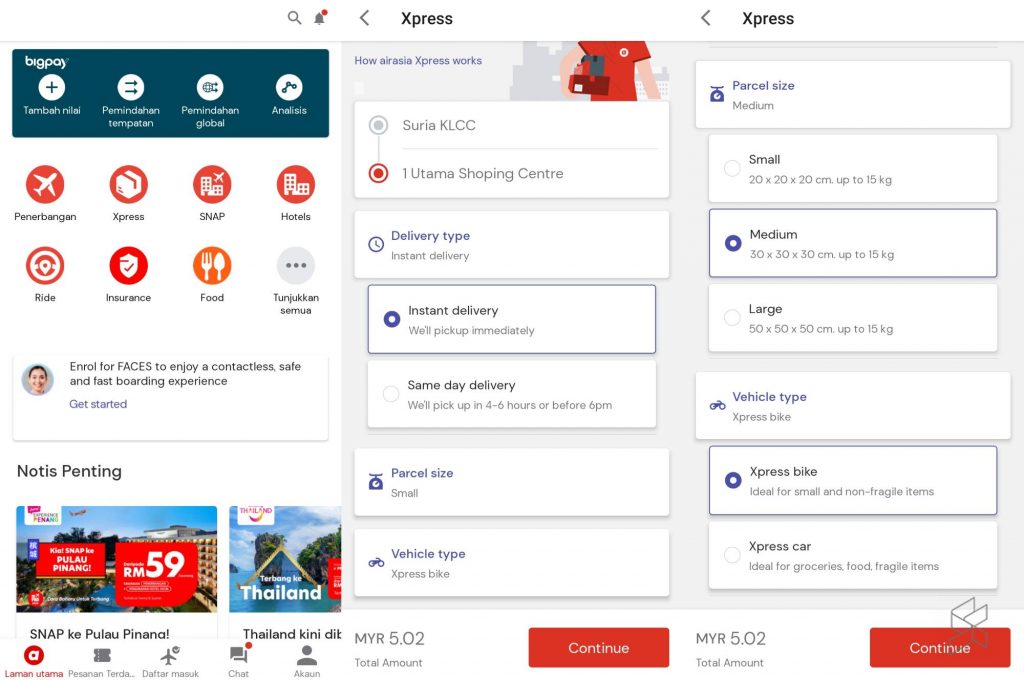Viewport: 1024px width, 682px height.
Task: Open Penerbangan flights icon
Action: click(45, 184)
